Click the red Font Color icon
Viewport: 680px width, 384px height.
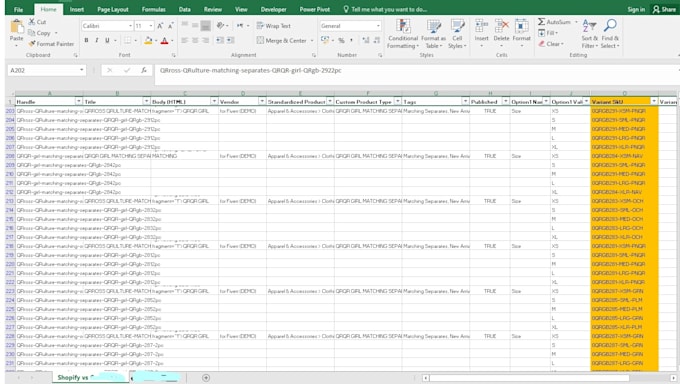[x=164, y=40]
